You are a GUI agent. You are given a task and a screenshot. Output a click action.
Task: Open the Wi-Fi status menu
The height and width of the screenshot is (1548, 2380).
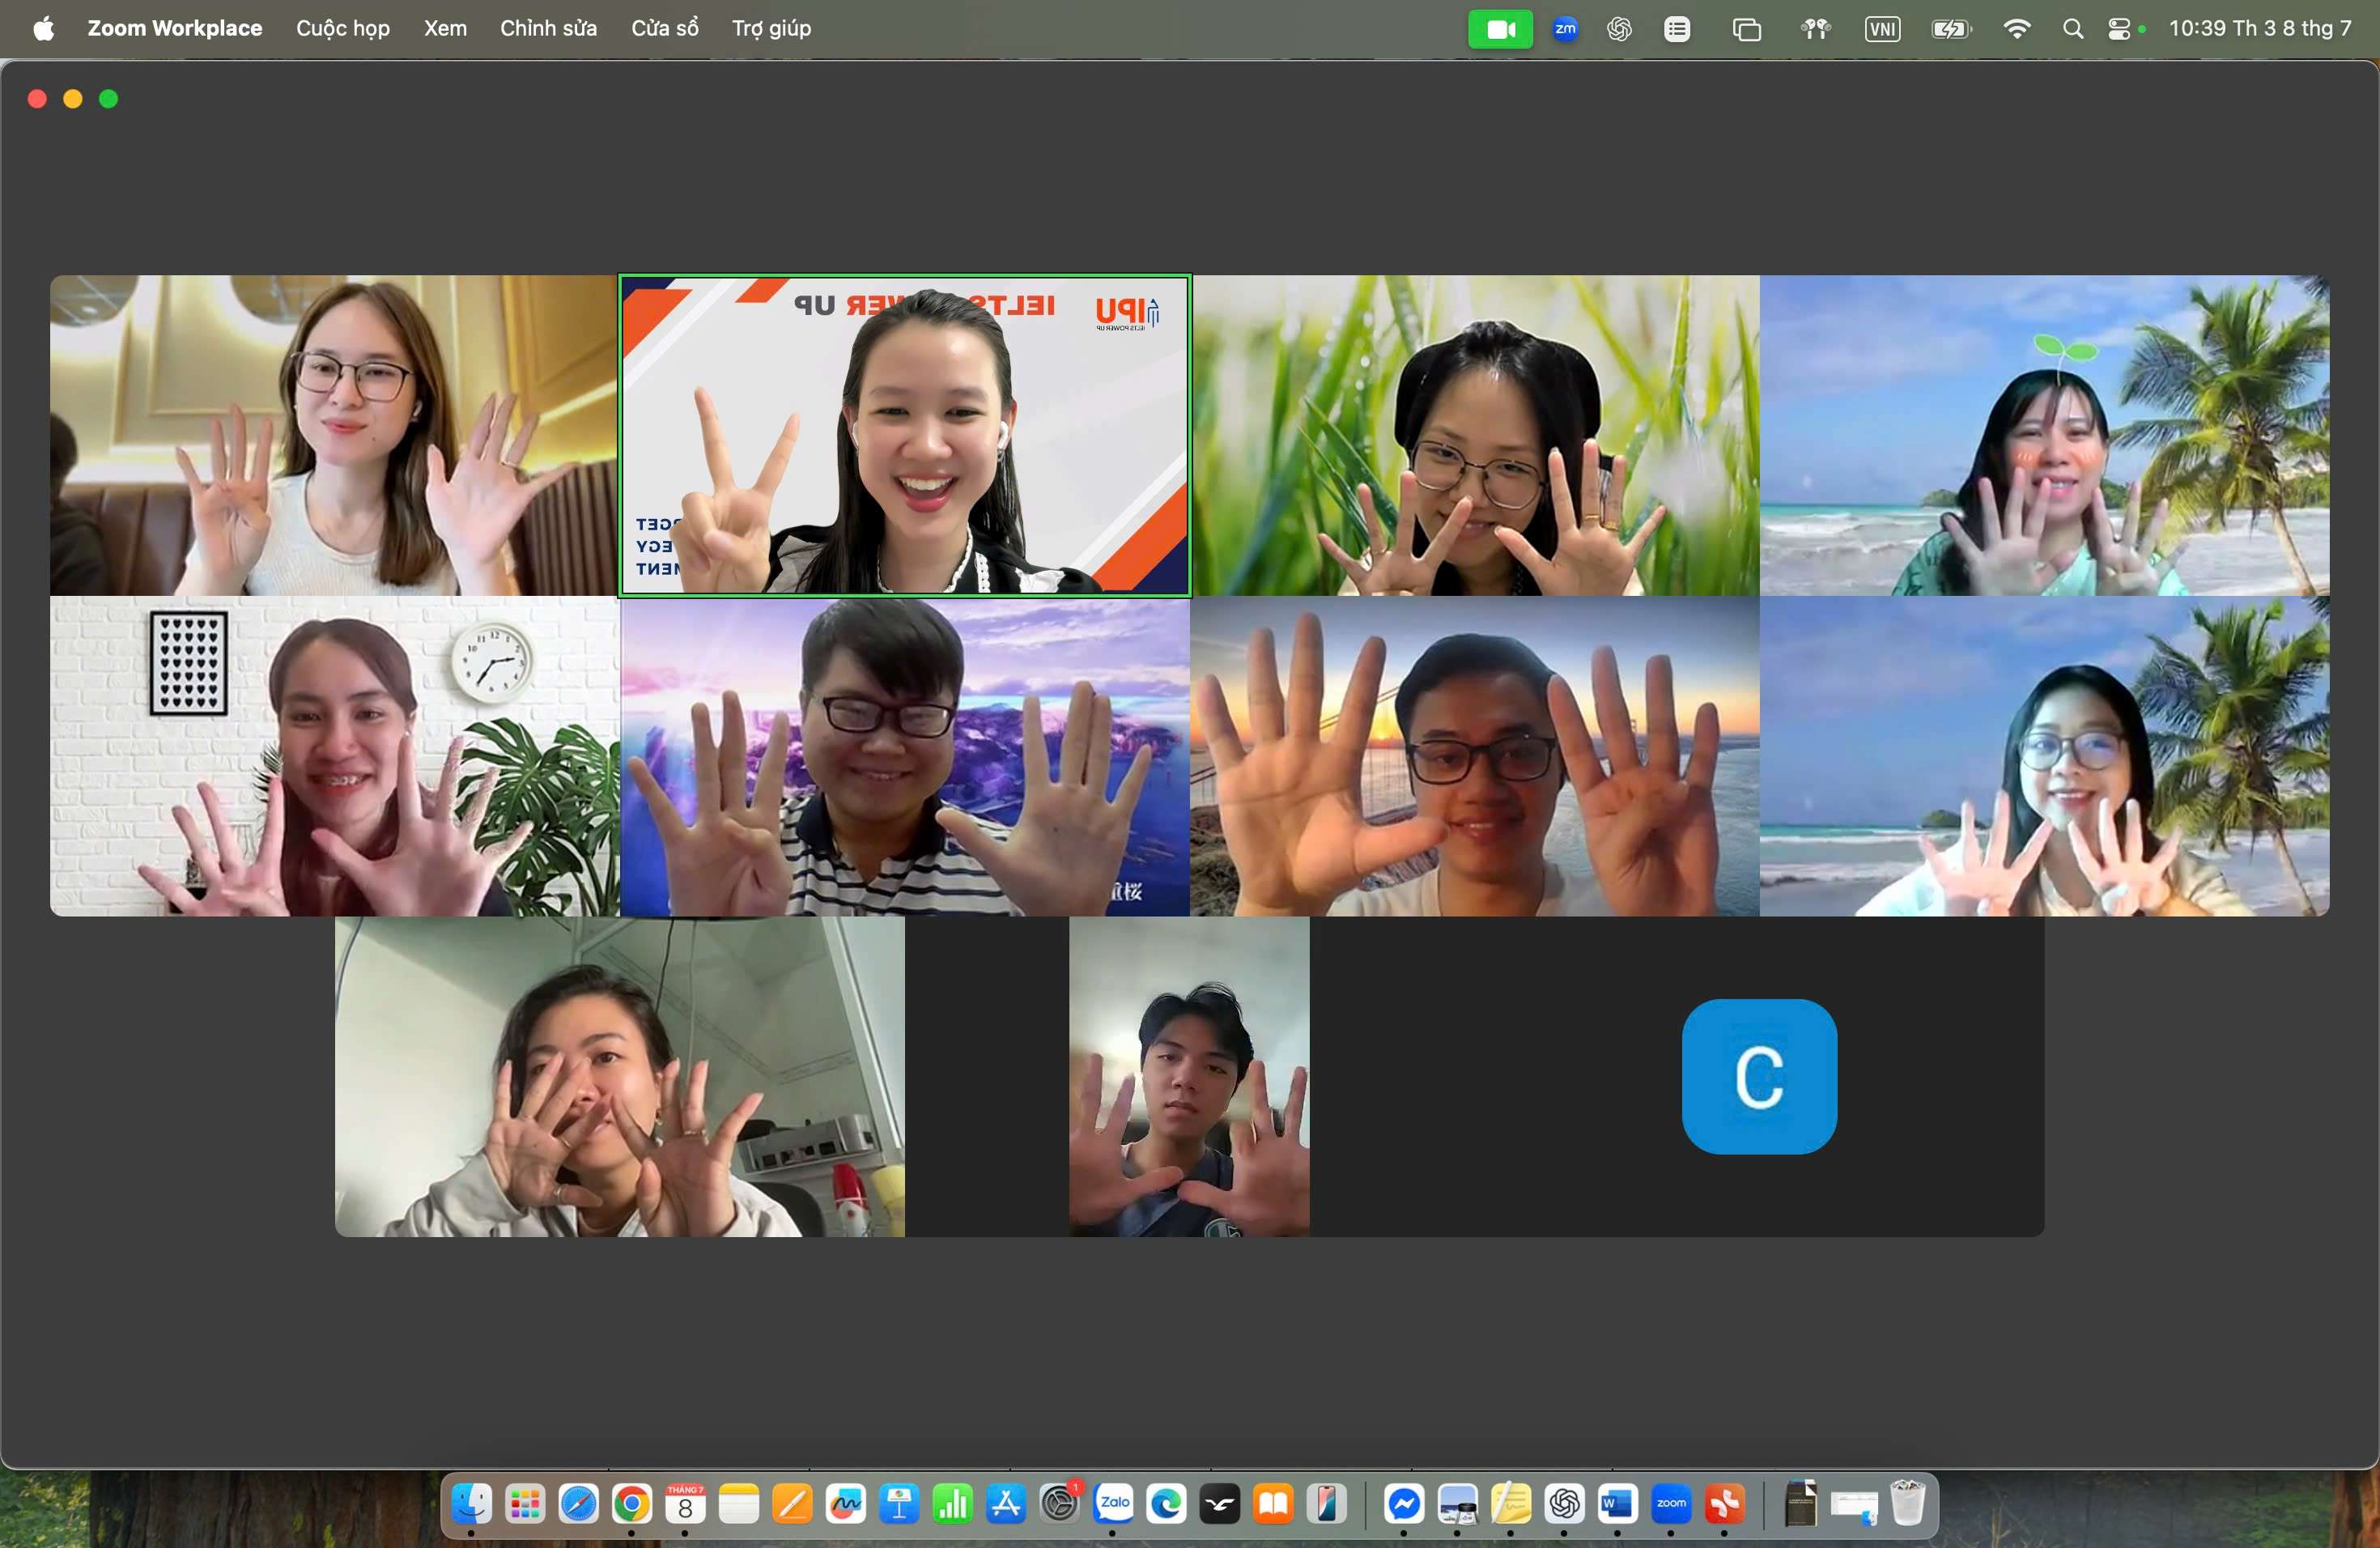tap(2017, 29)
